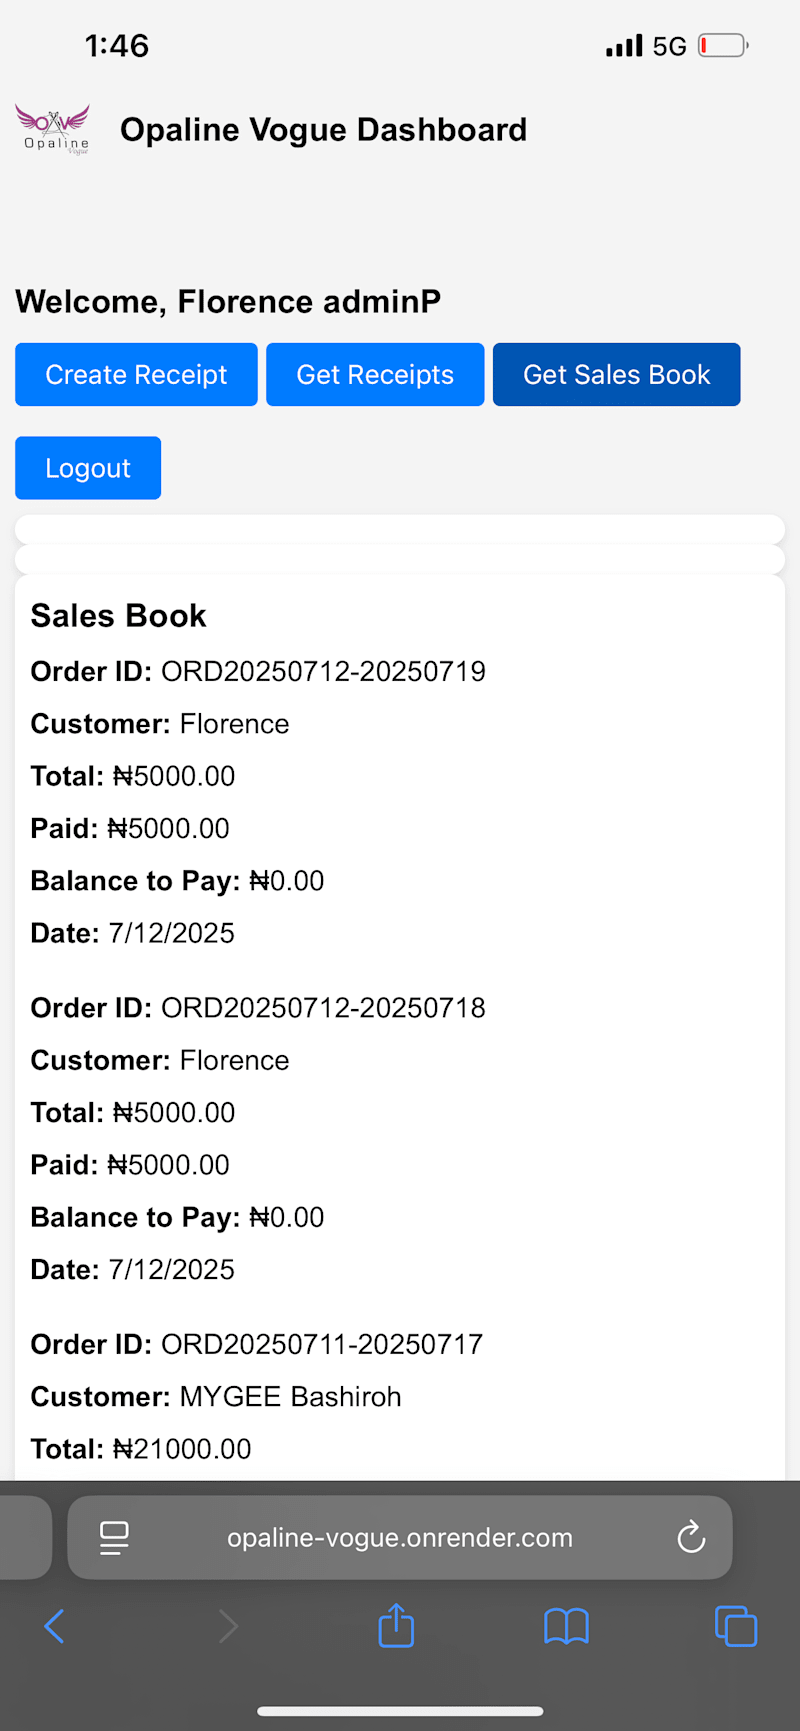The width and height of the screenshot is (800, 1731).
Task: Tap the Opaline Vogue logo
Action: coord(52,130)
